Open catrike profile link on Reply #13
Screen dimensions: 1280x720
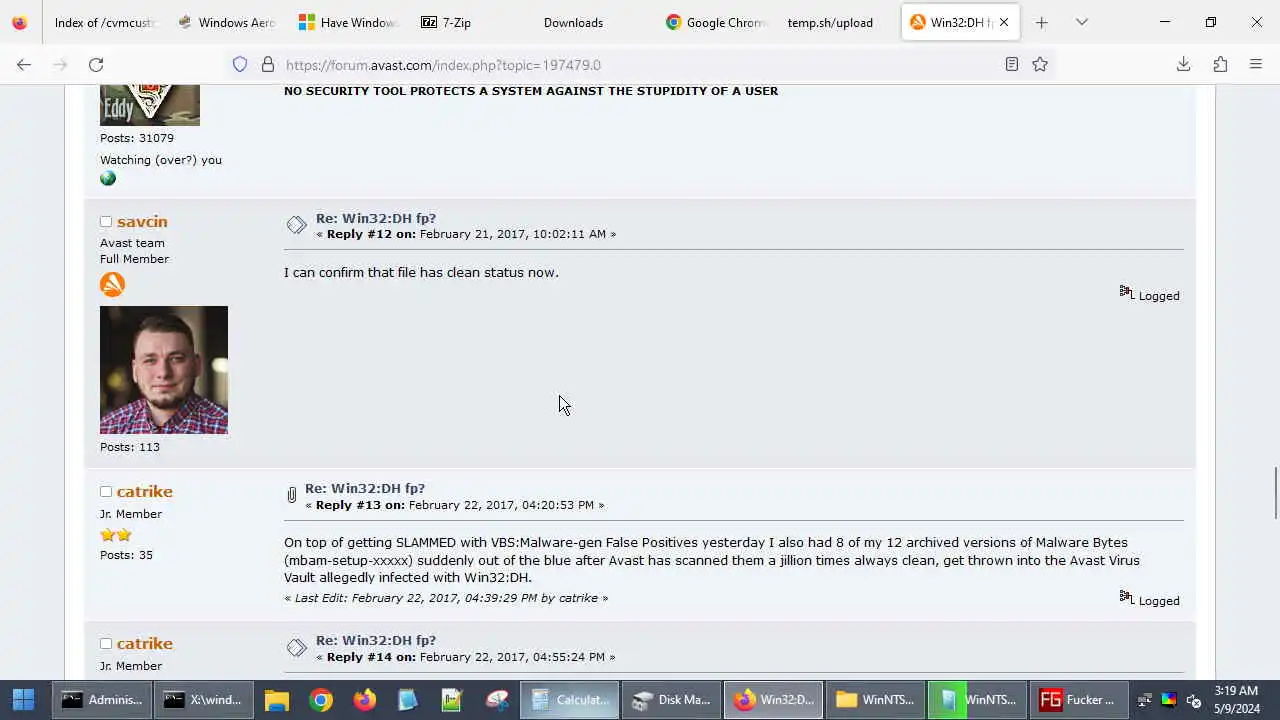pyautogui.click(x=145, y=492)
